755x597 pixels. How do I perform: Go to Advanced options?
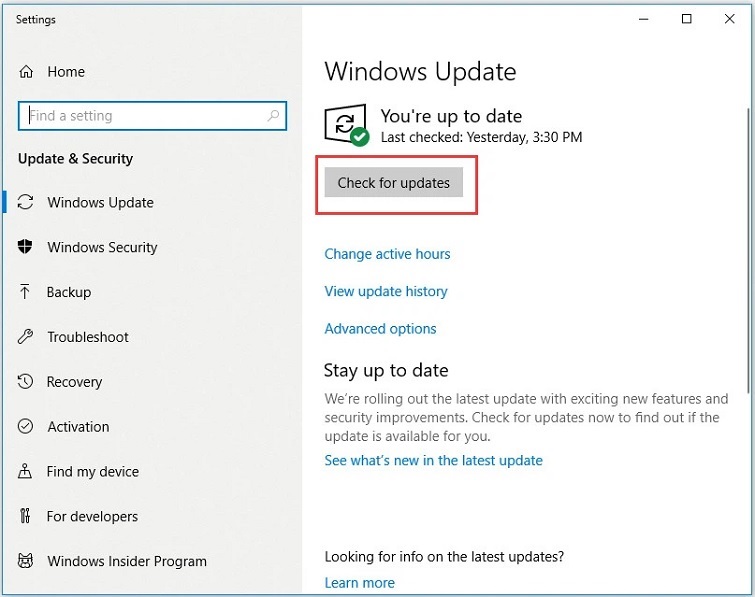[x=380, y=328]
